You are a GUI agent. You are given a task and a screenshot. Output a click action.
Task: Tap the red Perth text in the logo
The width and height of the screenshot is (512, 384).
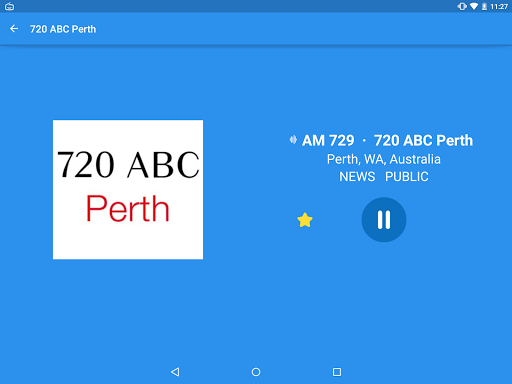128,209
